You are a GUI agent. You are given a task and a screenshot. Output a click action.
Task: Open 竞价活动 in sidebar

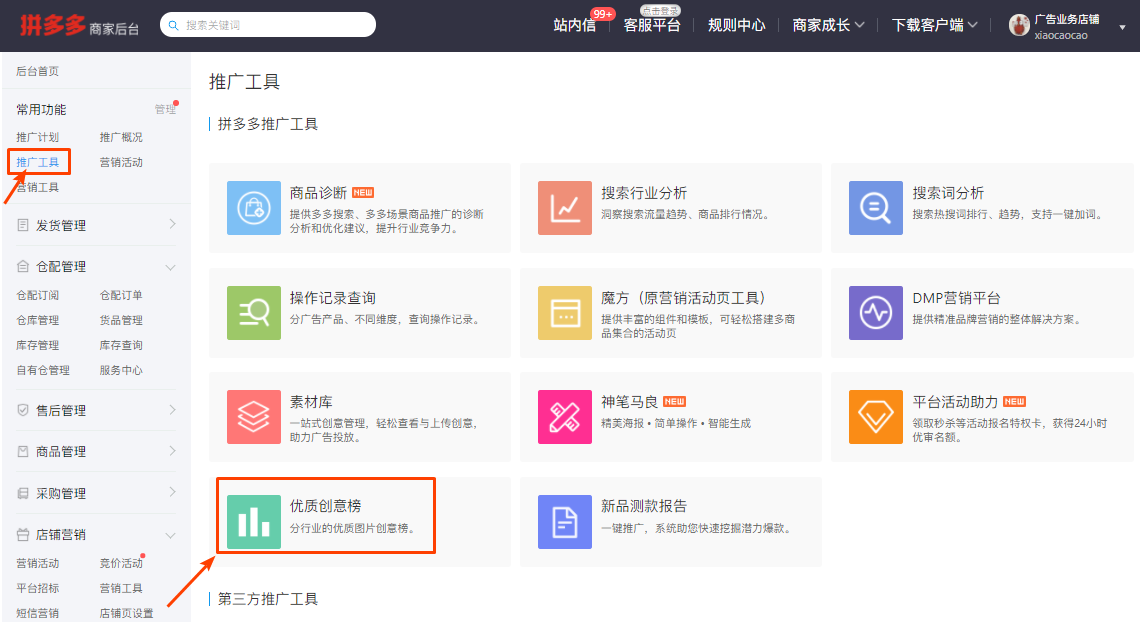121,563
